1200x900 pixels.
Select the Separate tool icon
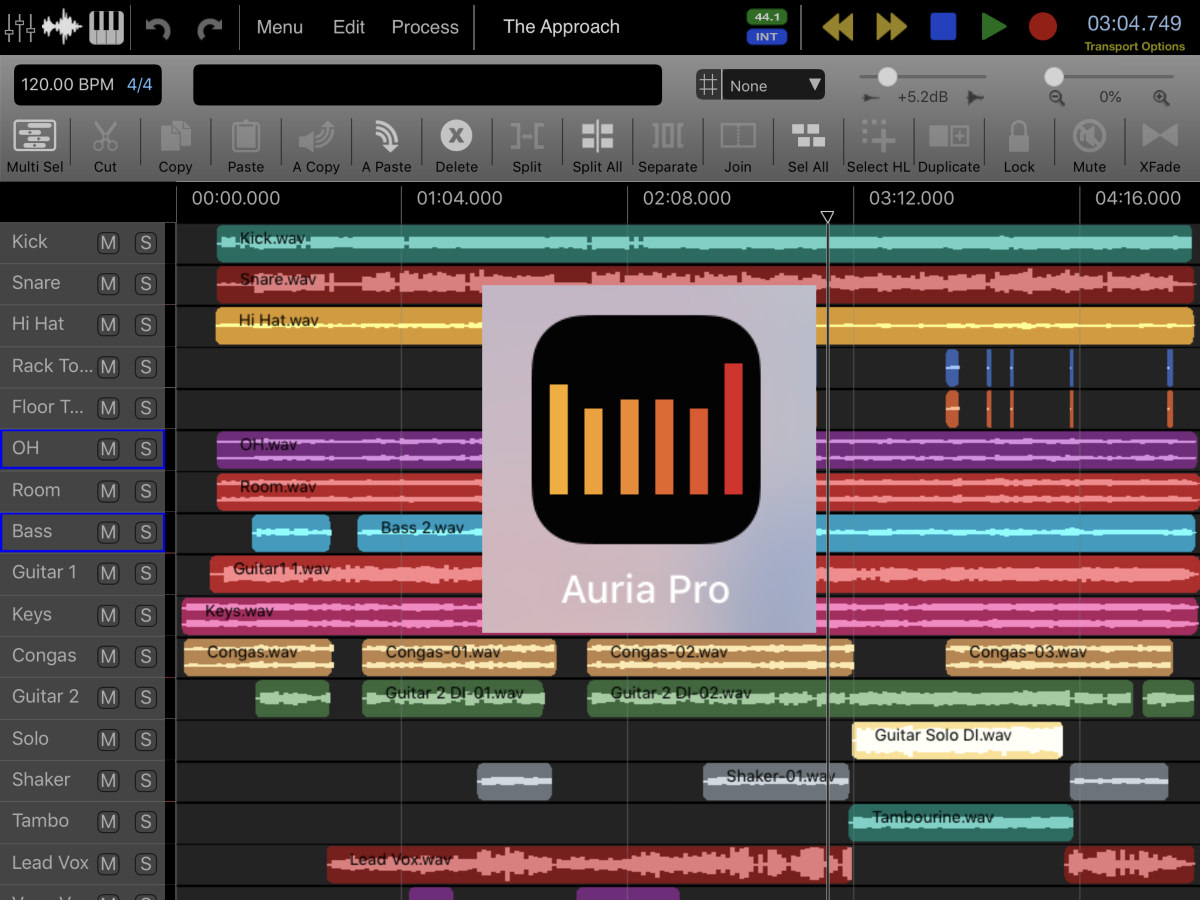click(x=667, y=147)
